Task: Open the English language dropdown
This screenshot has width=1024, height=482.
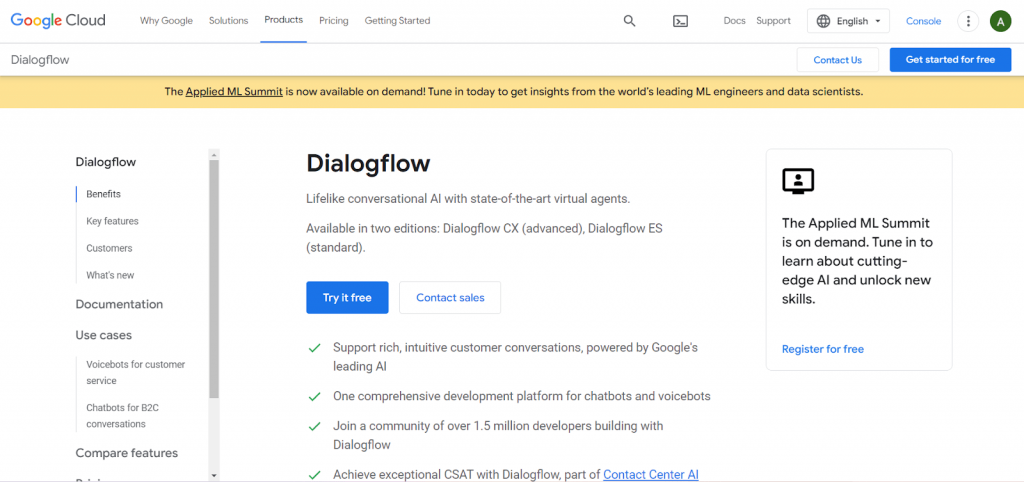Action: (848, 21)
